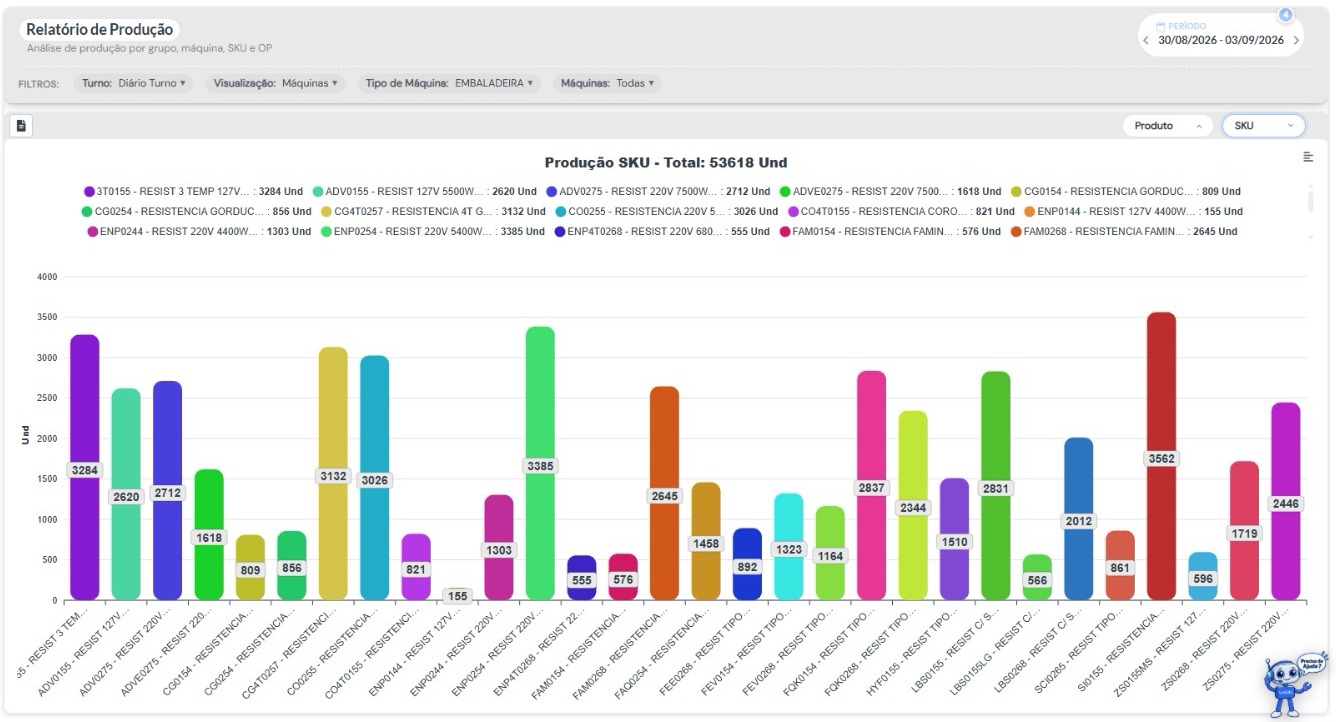Click the value label 1303
The width and height of the screenshot is (1336, 722).
click(x=499, y=550)
